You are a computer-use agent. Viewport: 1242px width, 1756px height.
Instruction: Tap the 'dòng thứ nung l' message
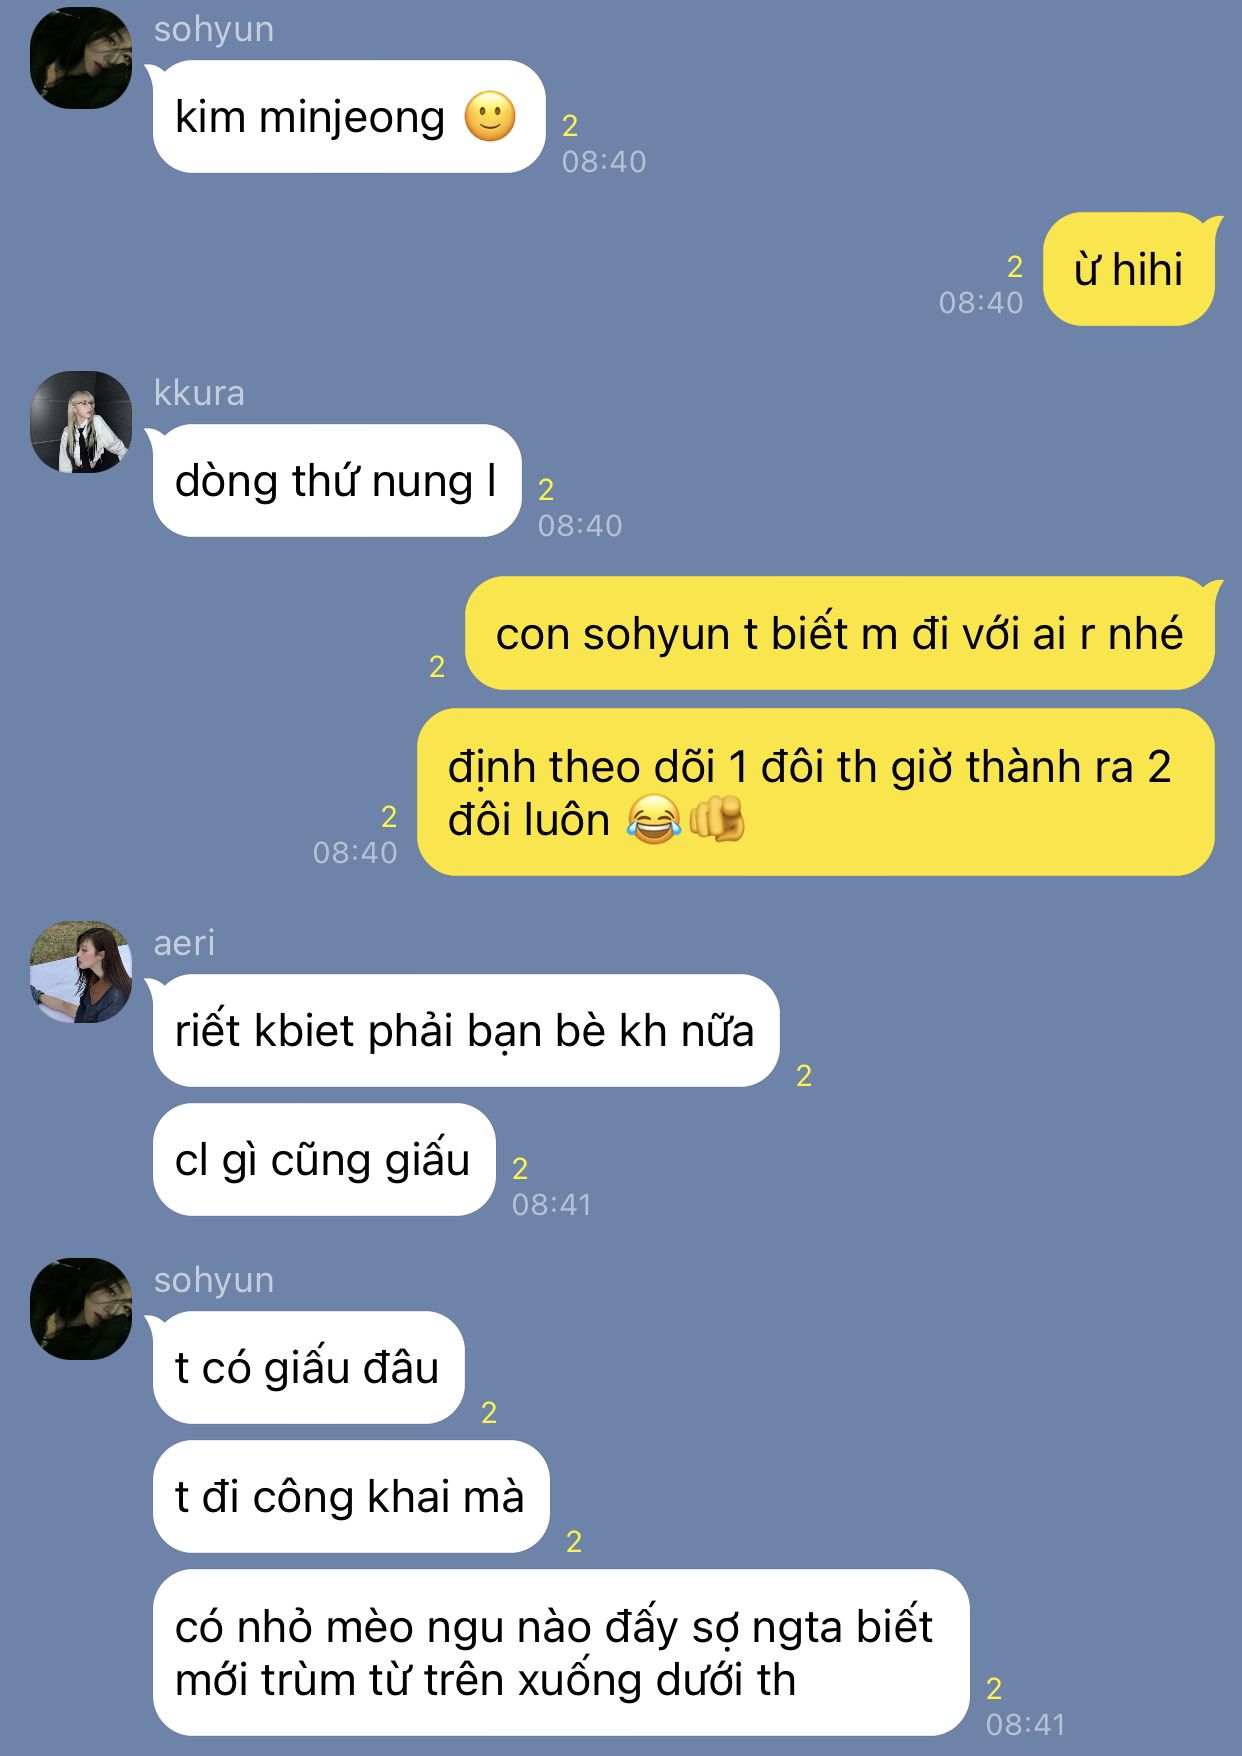pos(336,481)
